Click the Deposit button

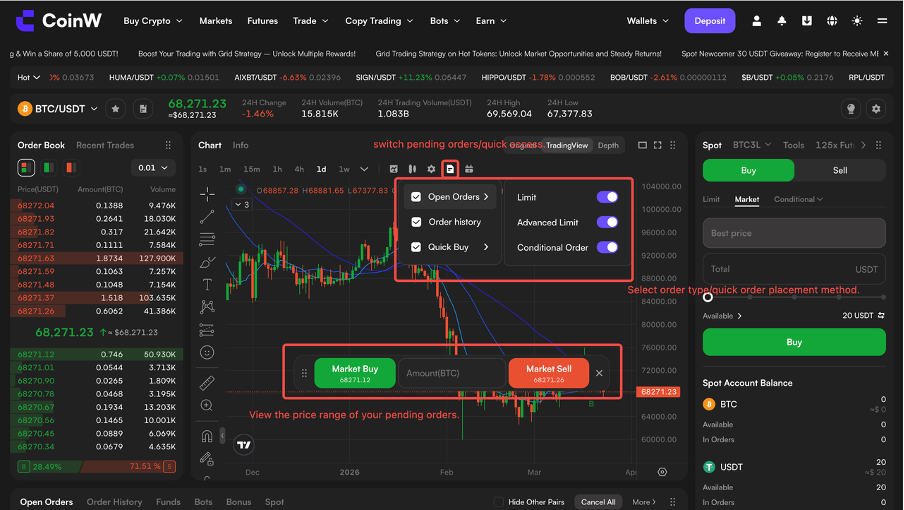tap(710, 21)
